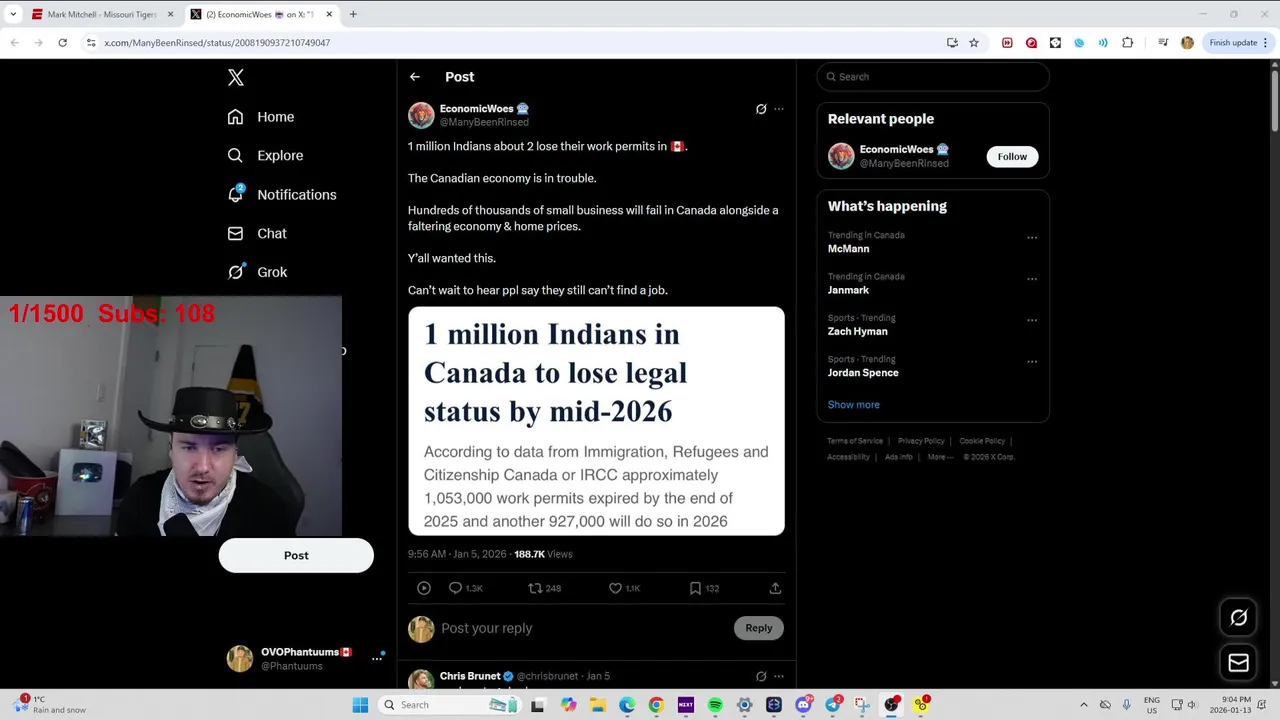Open Terms of Service link
The width and height of the screenshot is (1280, 720).
855,441
